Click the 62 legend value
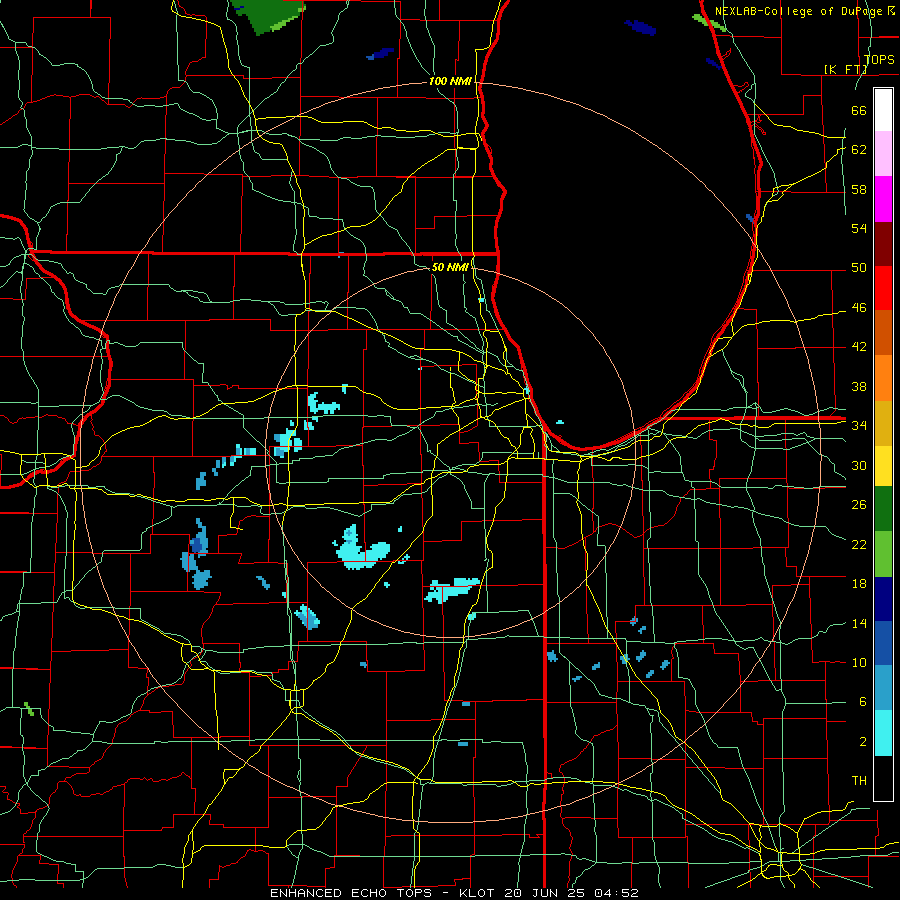The height and width of the screenshot is (900, 900). click(x=859, y=149)
